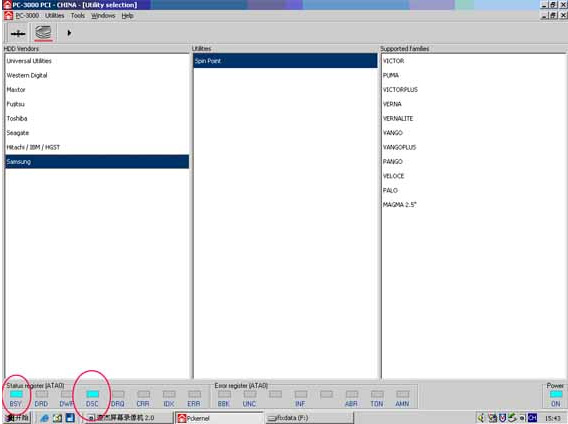Click the system clock showing 15:43
This screenshot has width=568, height=424.
552,418
